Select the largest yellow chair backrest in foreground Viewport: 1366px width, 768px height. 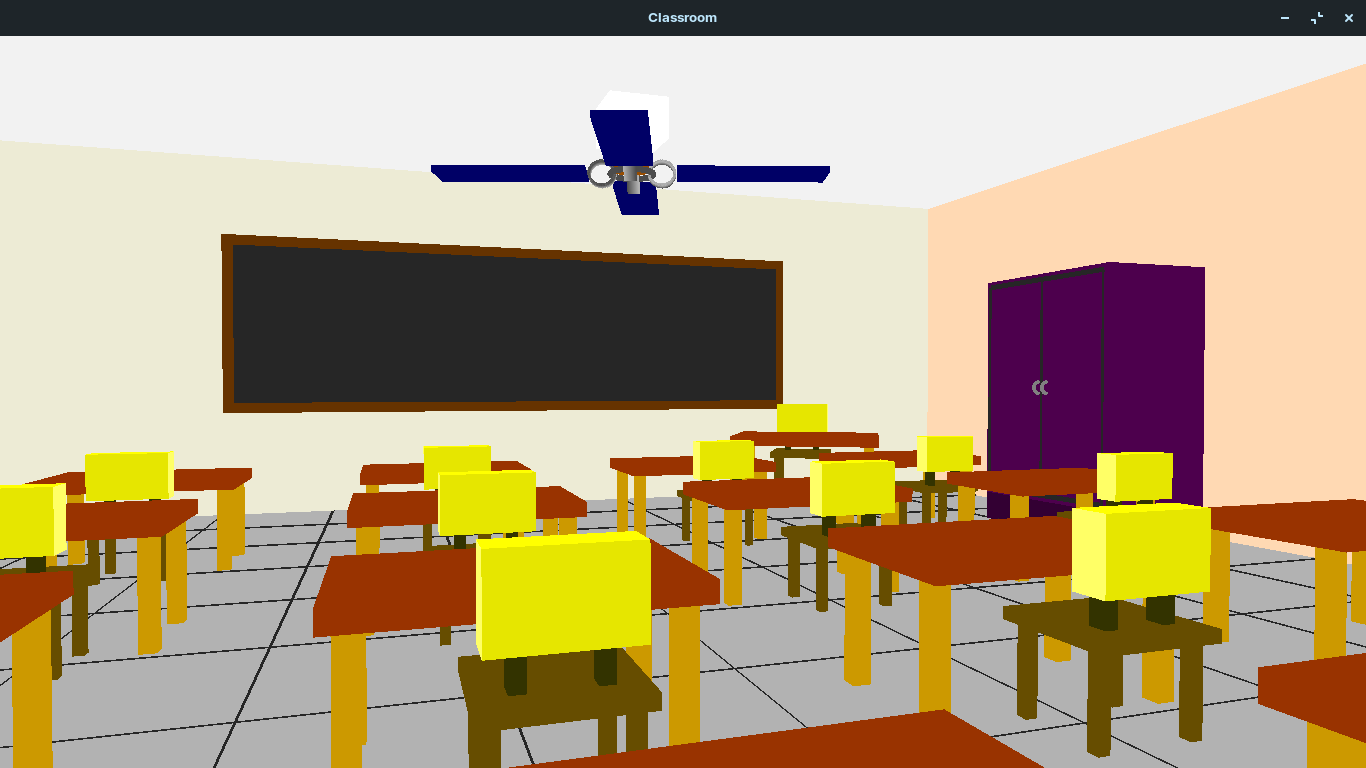564,594
